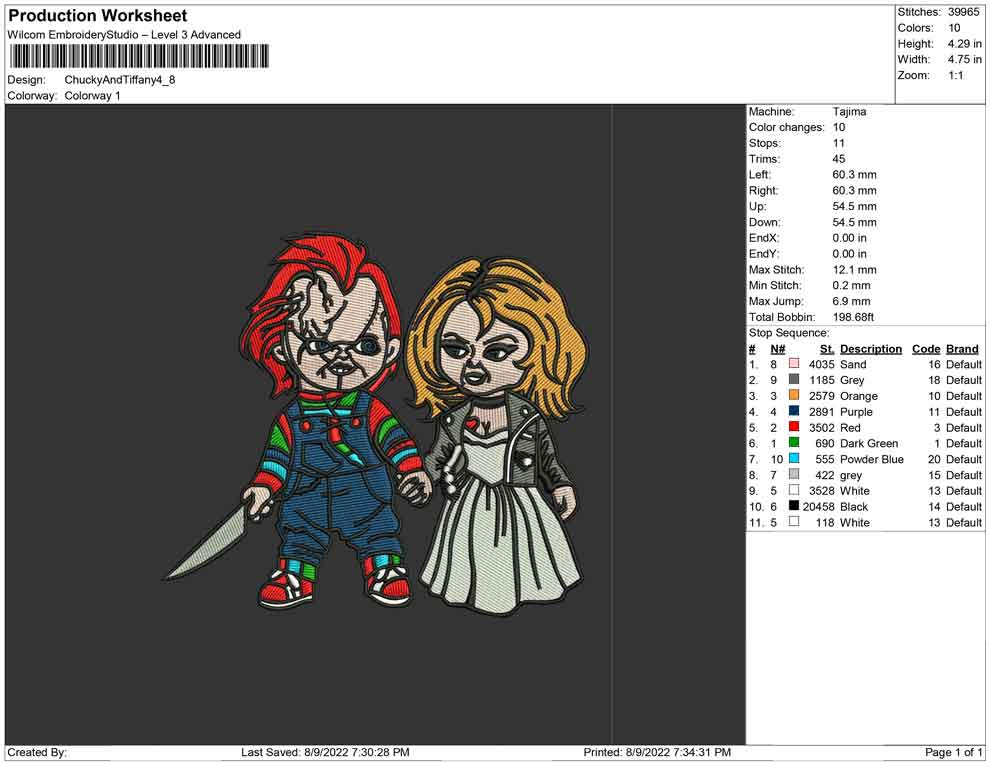Image resolution: width=990 pixels, height=762 pixels.
Task: Click the barcode under the worksheet title
Action: tap(140, 55)
